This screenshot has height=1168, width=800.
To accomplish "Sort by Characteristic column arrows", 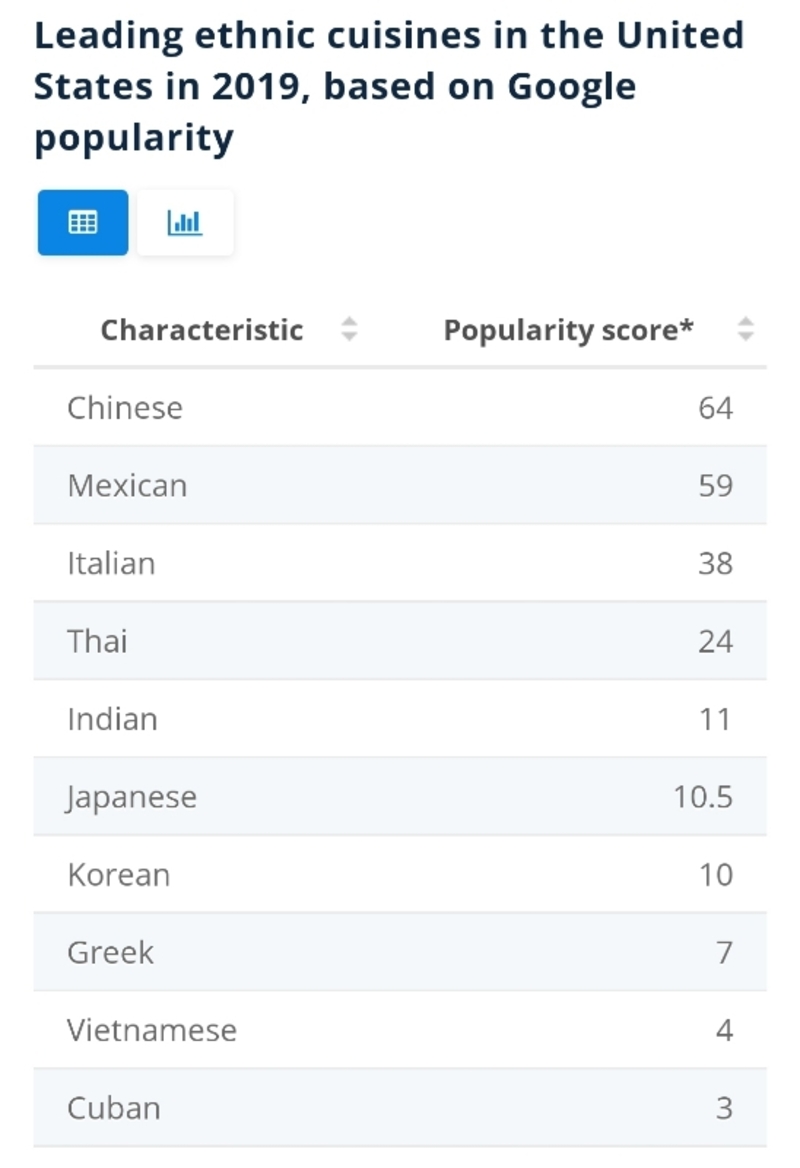I will click(349, 329).
